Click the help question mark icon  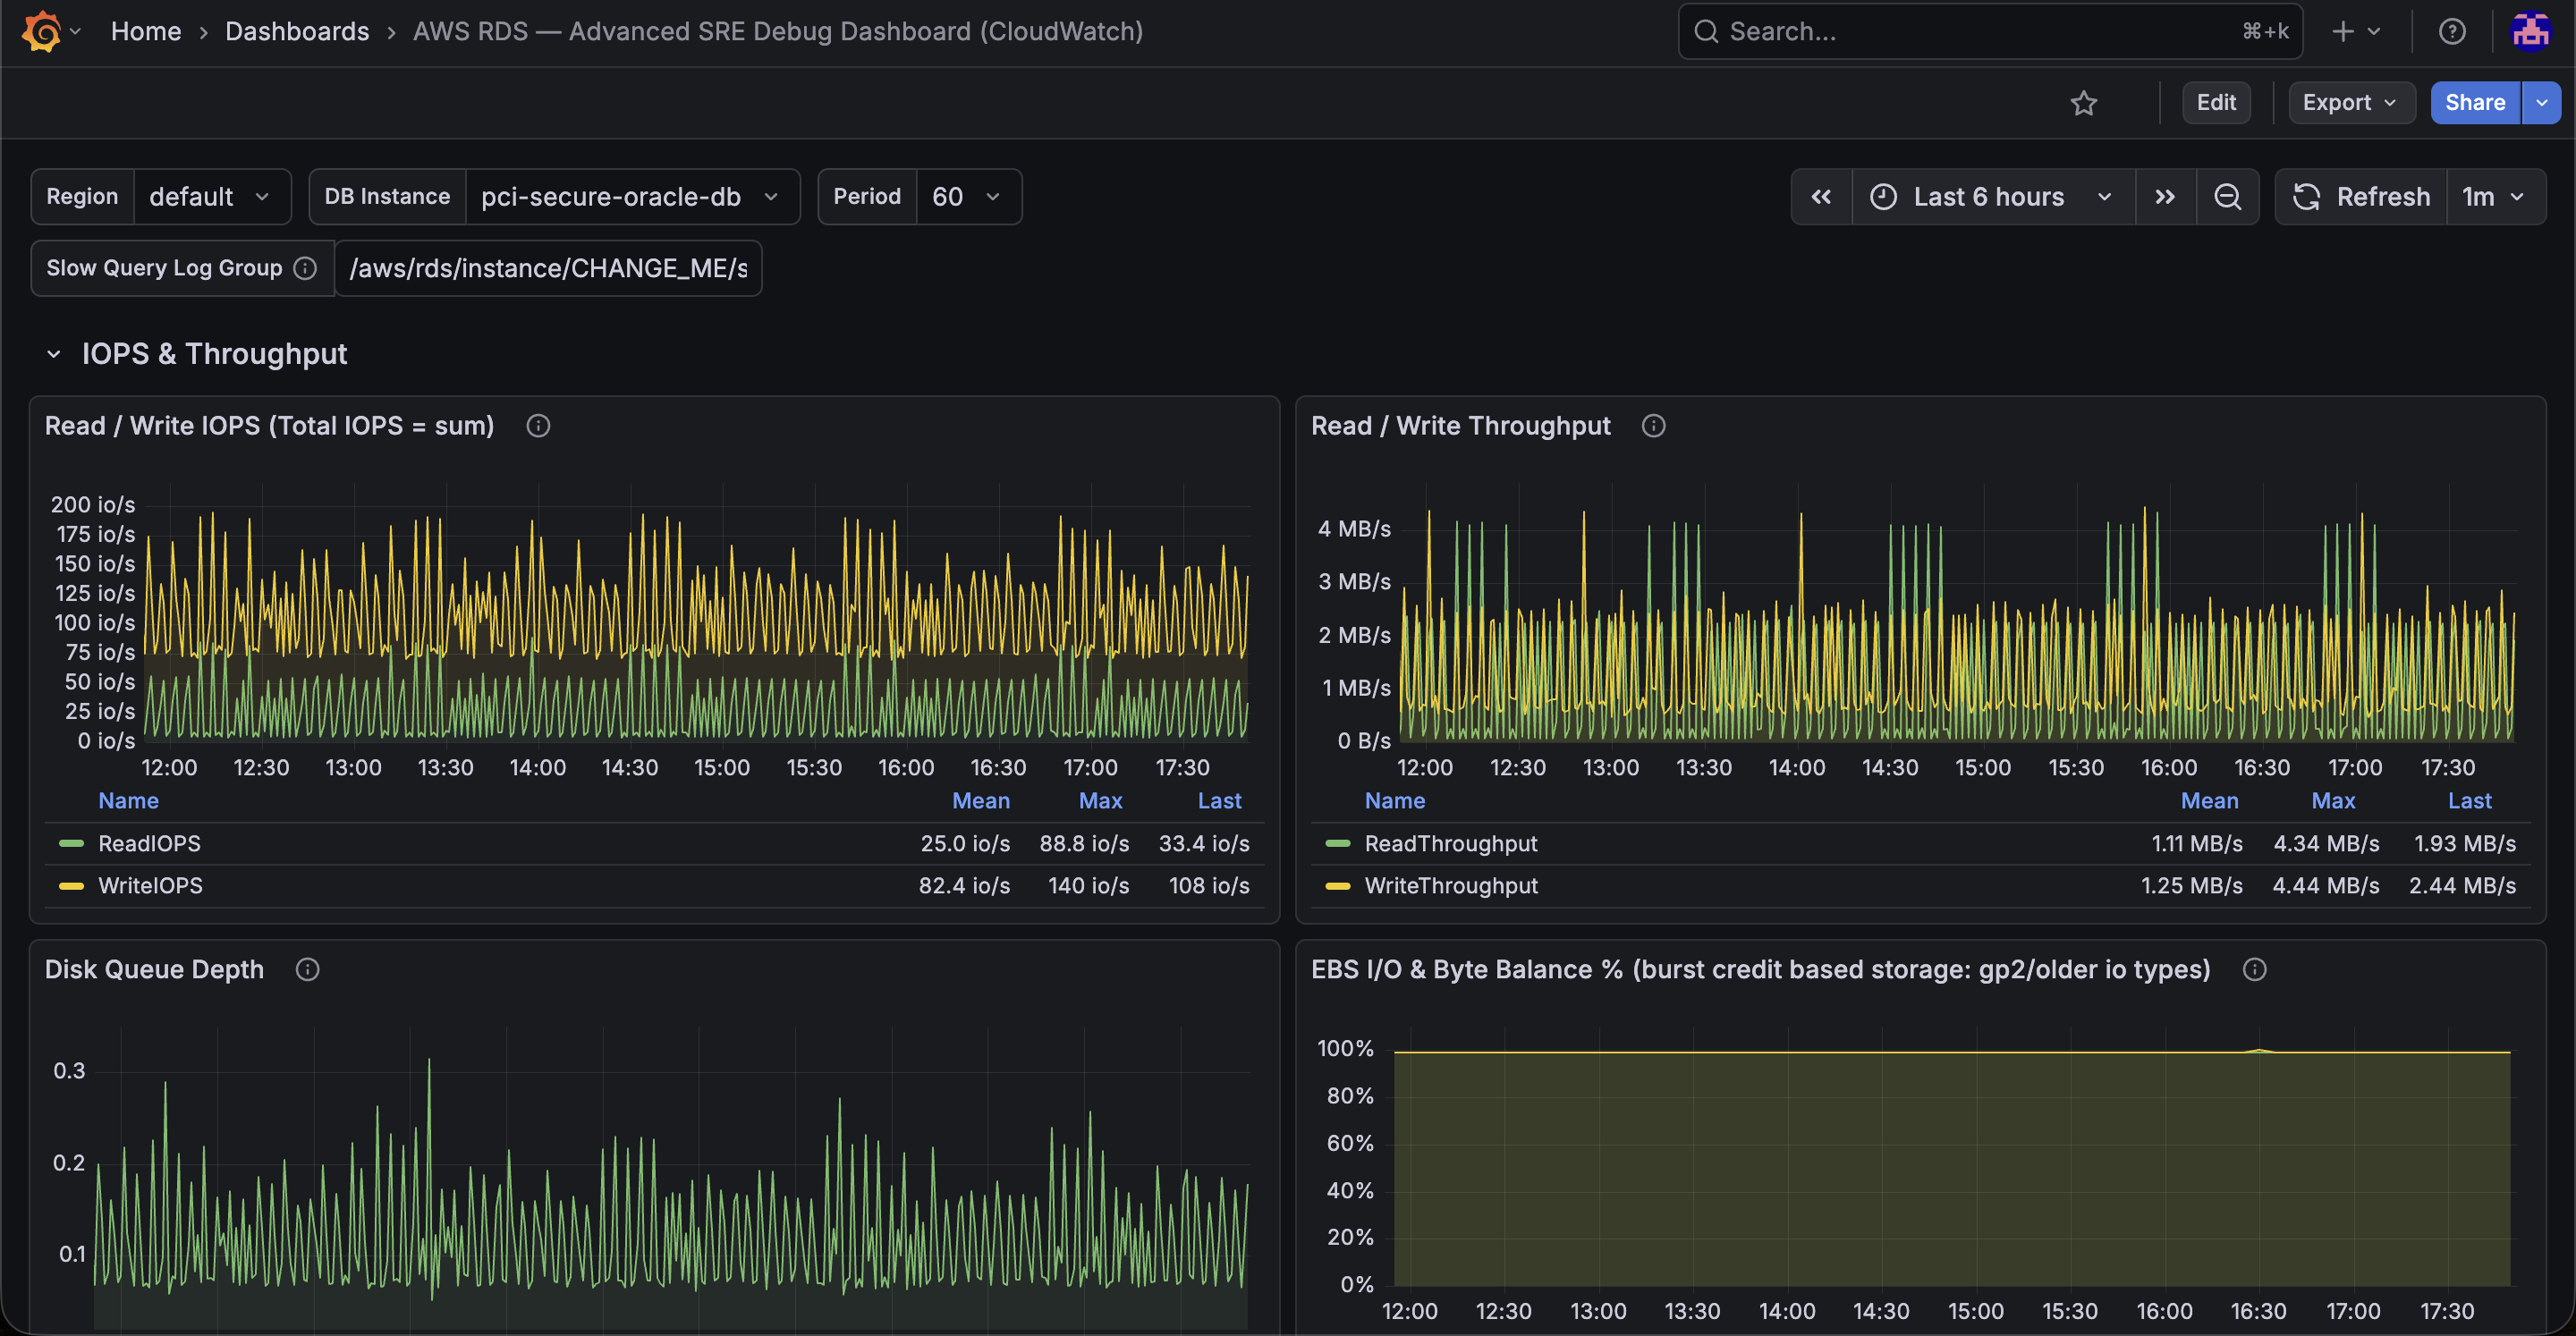tap(2451, 31)
